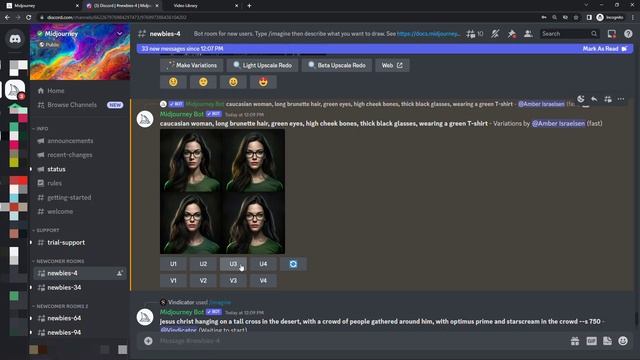
Task: Open the GIF picker icon
Action: point(591,341)
